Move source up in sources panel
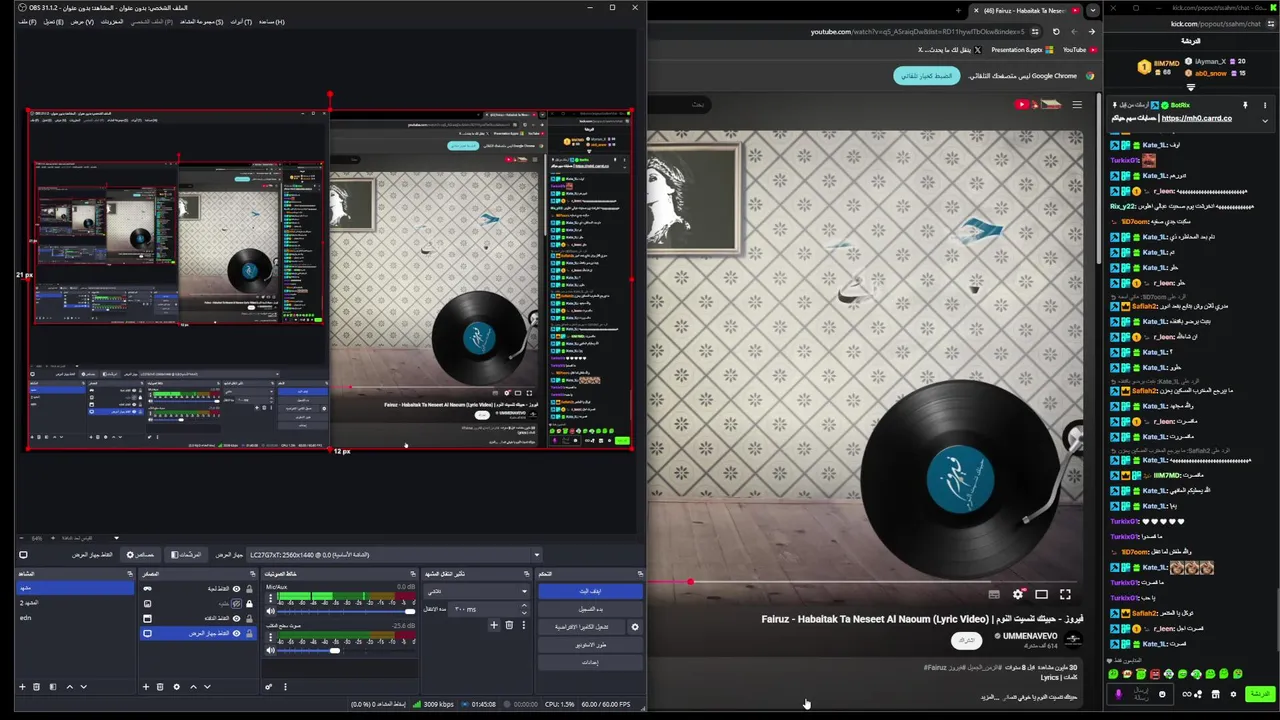 click(x=193, y=687)
